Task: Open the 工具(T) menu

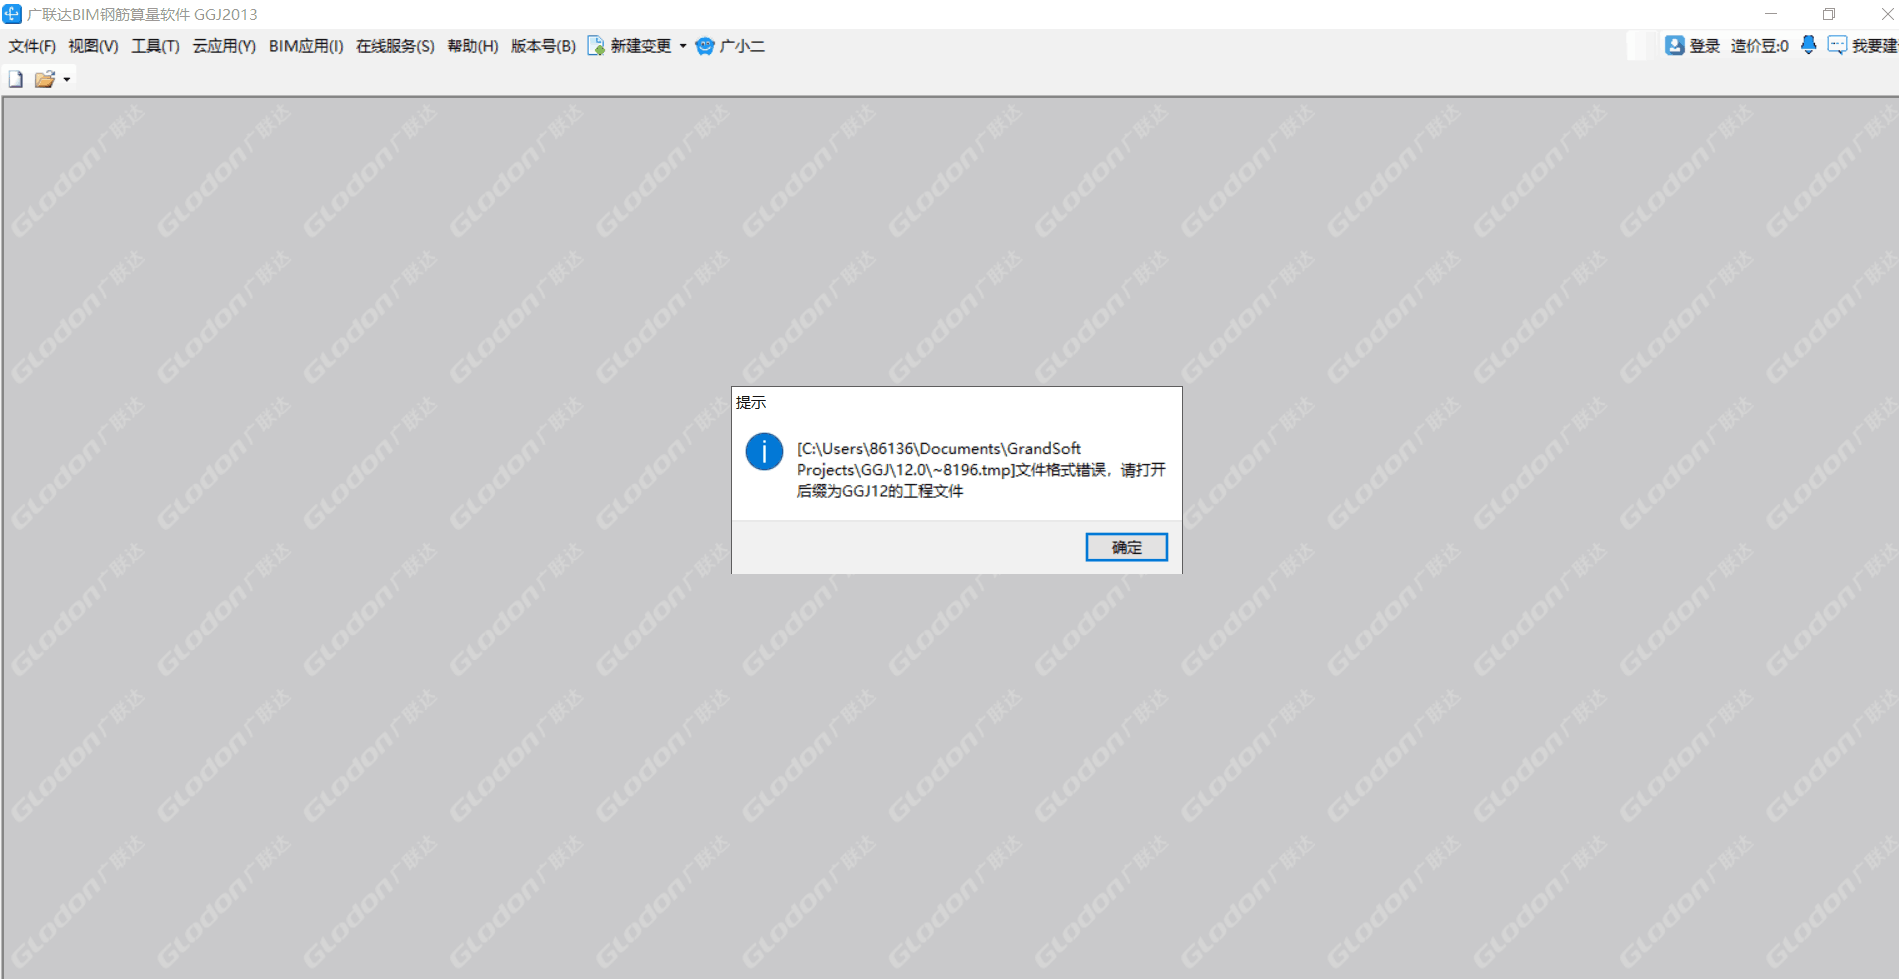Action: (155, 46)
